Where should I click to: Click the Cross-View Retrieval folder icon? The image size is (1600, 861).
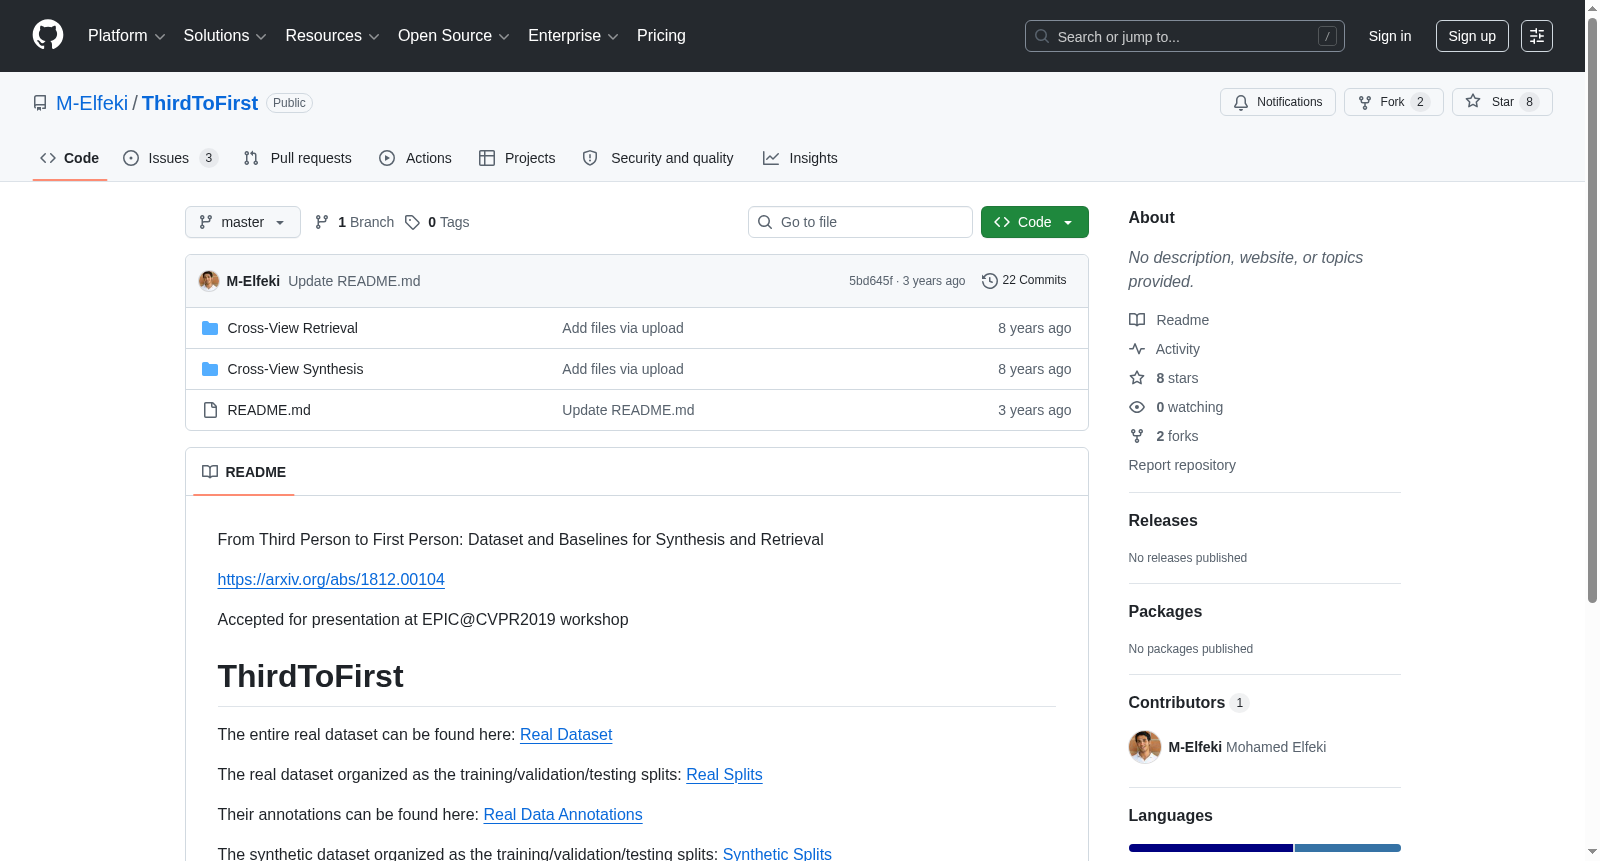210,328
